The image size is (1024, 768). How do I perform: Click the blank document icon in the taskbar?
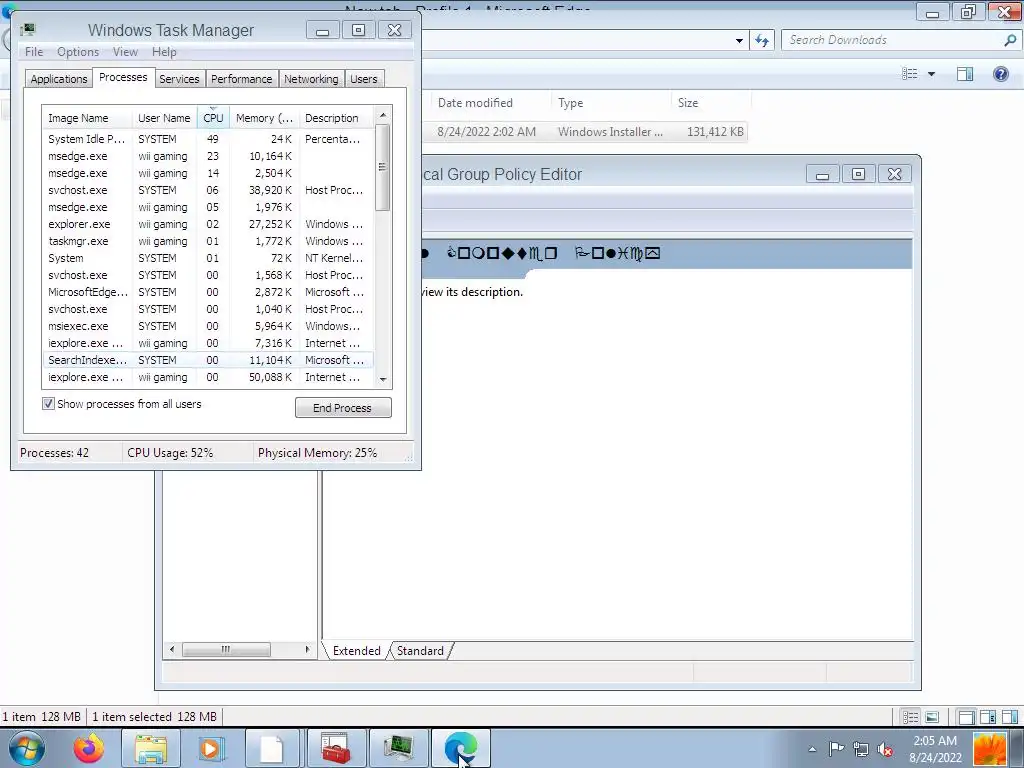[x=272, y=748]
